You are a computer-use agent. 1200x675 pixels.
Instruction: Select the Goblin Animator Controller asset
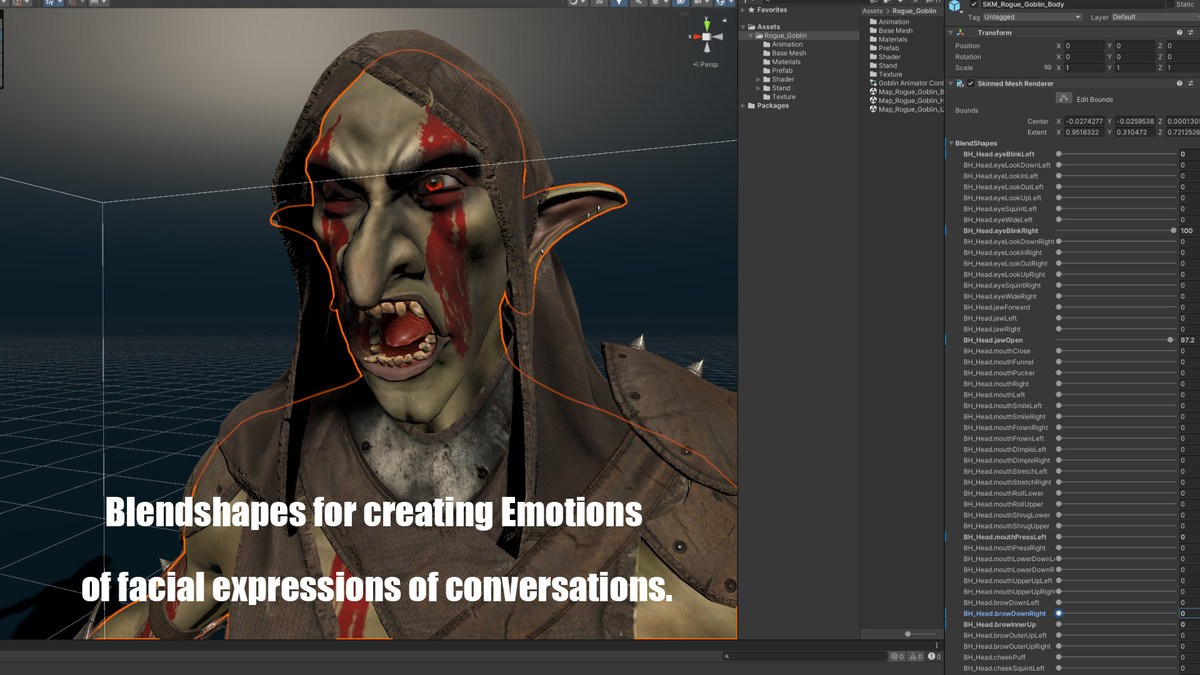[906, 83]
